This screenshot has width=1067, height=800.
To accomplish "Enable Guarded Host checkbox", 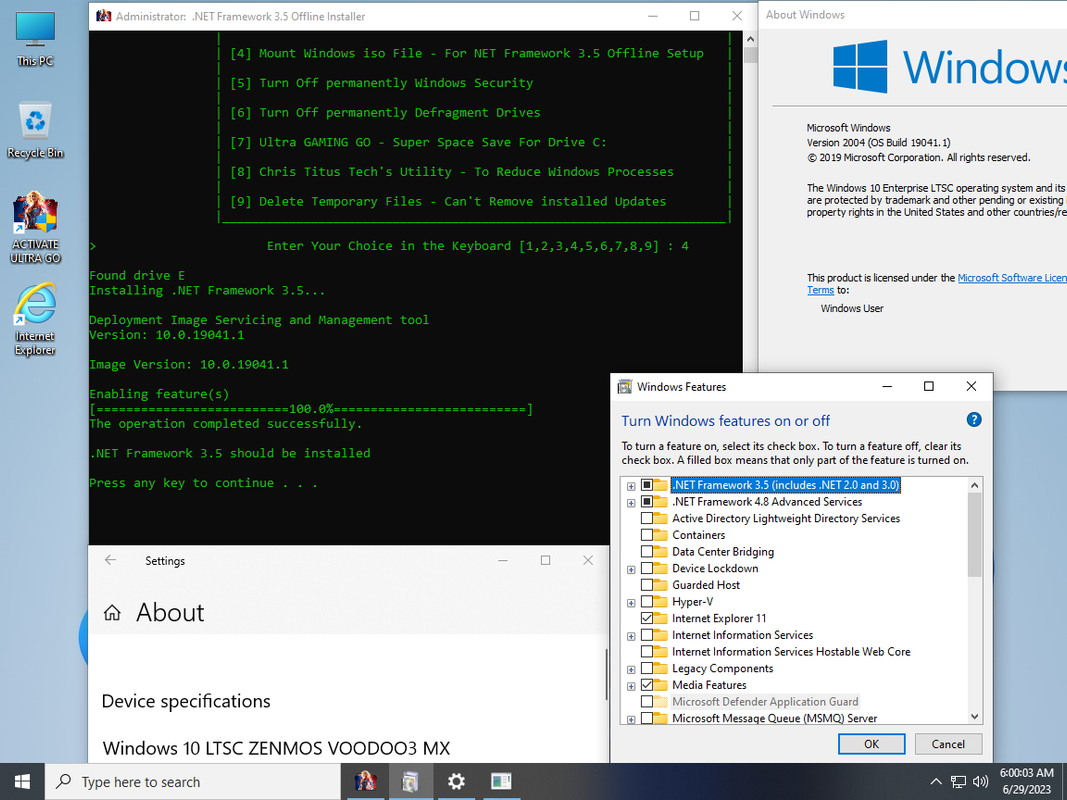I will click(646, 585).
